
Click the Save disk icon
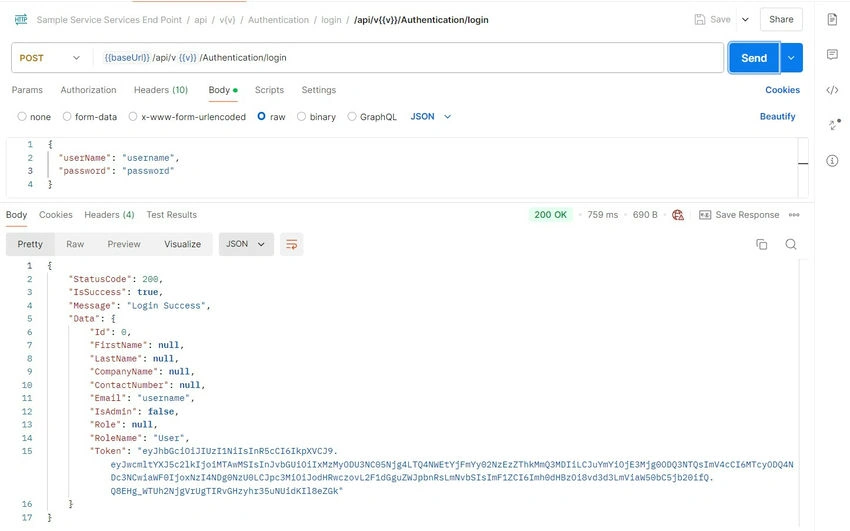[x=700, y=20]
